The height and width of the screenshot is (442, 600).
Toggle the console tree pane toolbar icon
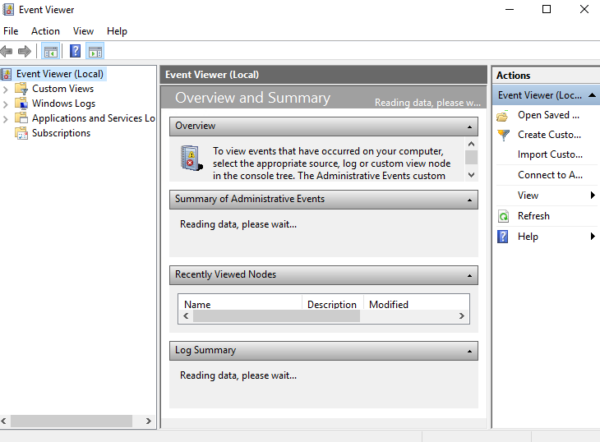(x=50, y=51)
